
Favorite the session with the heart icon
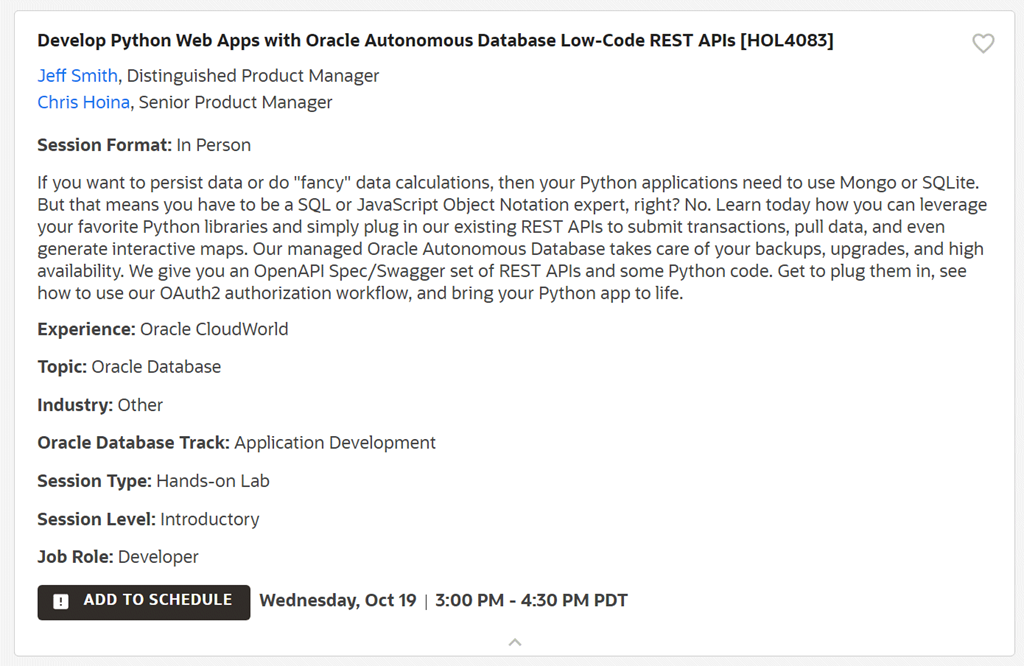[983, 43]
